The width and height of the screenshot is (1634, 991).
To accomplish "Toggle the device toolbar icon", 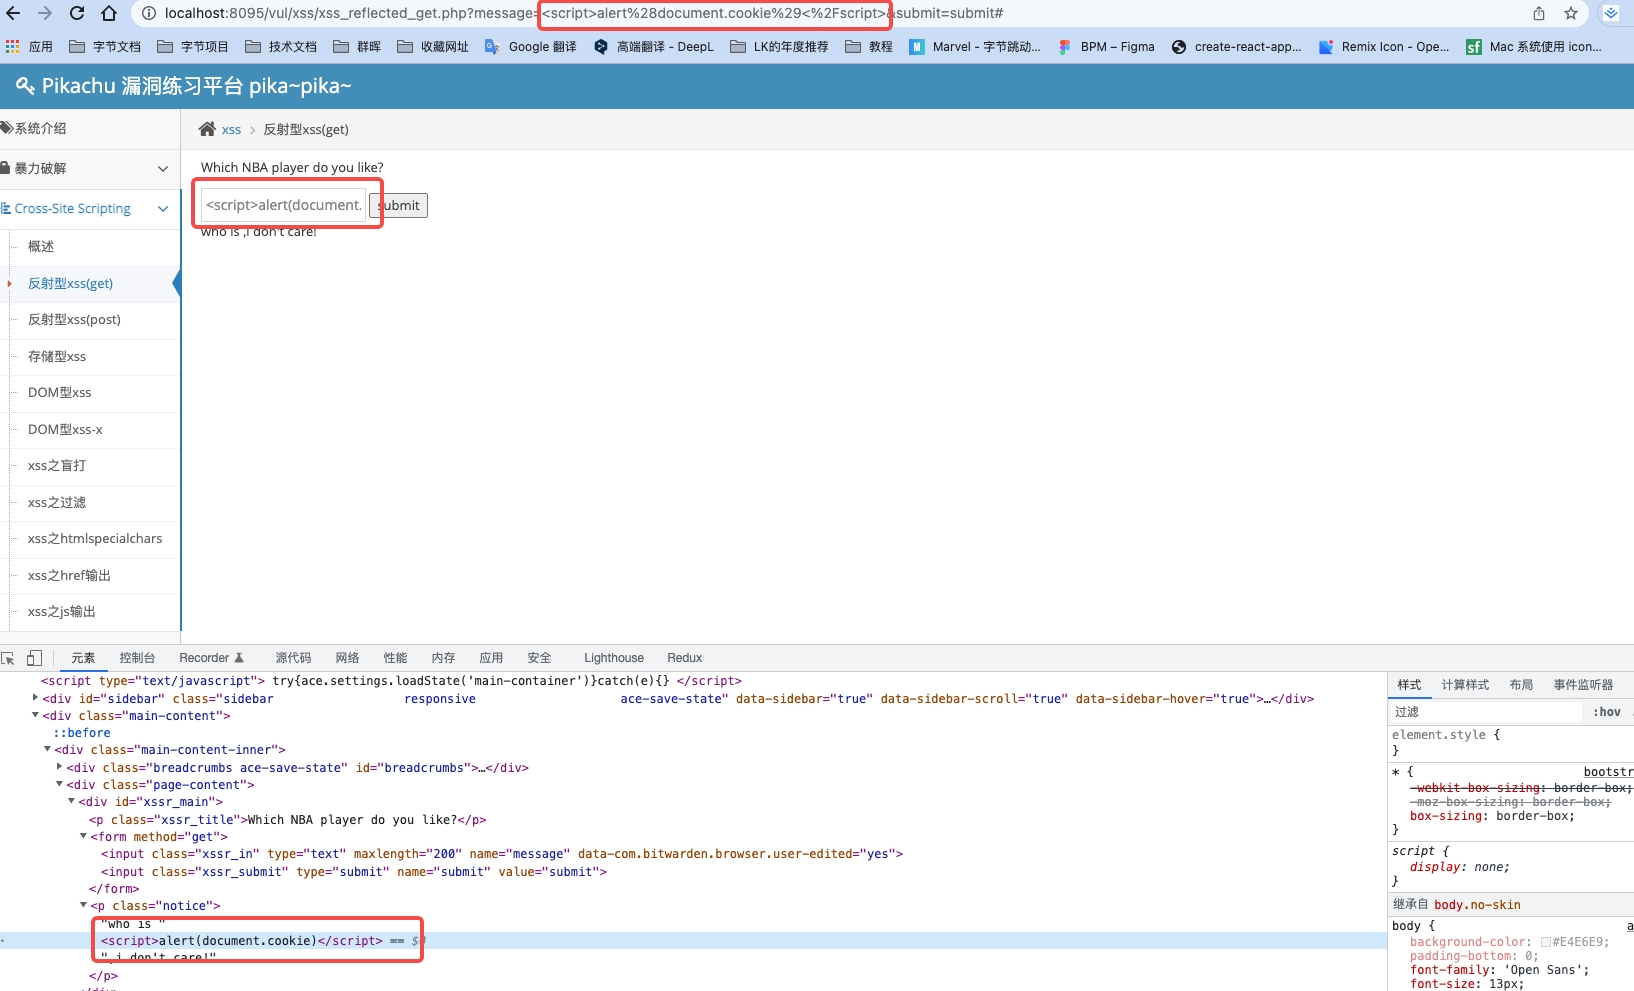I will (34, 658).
